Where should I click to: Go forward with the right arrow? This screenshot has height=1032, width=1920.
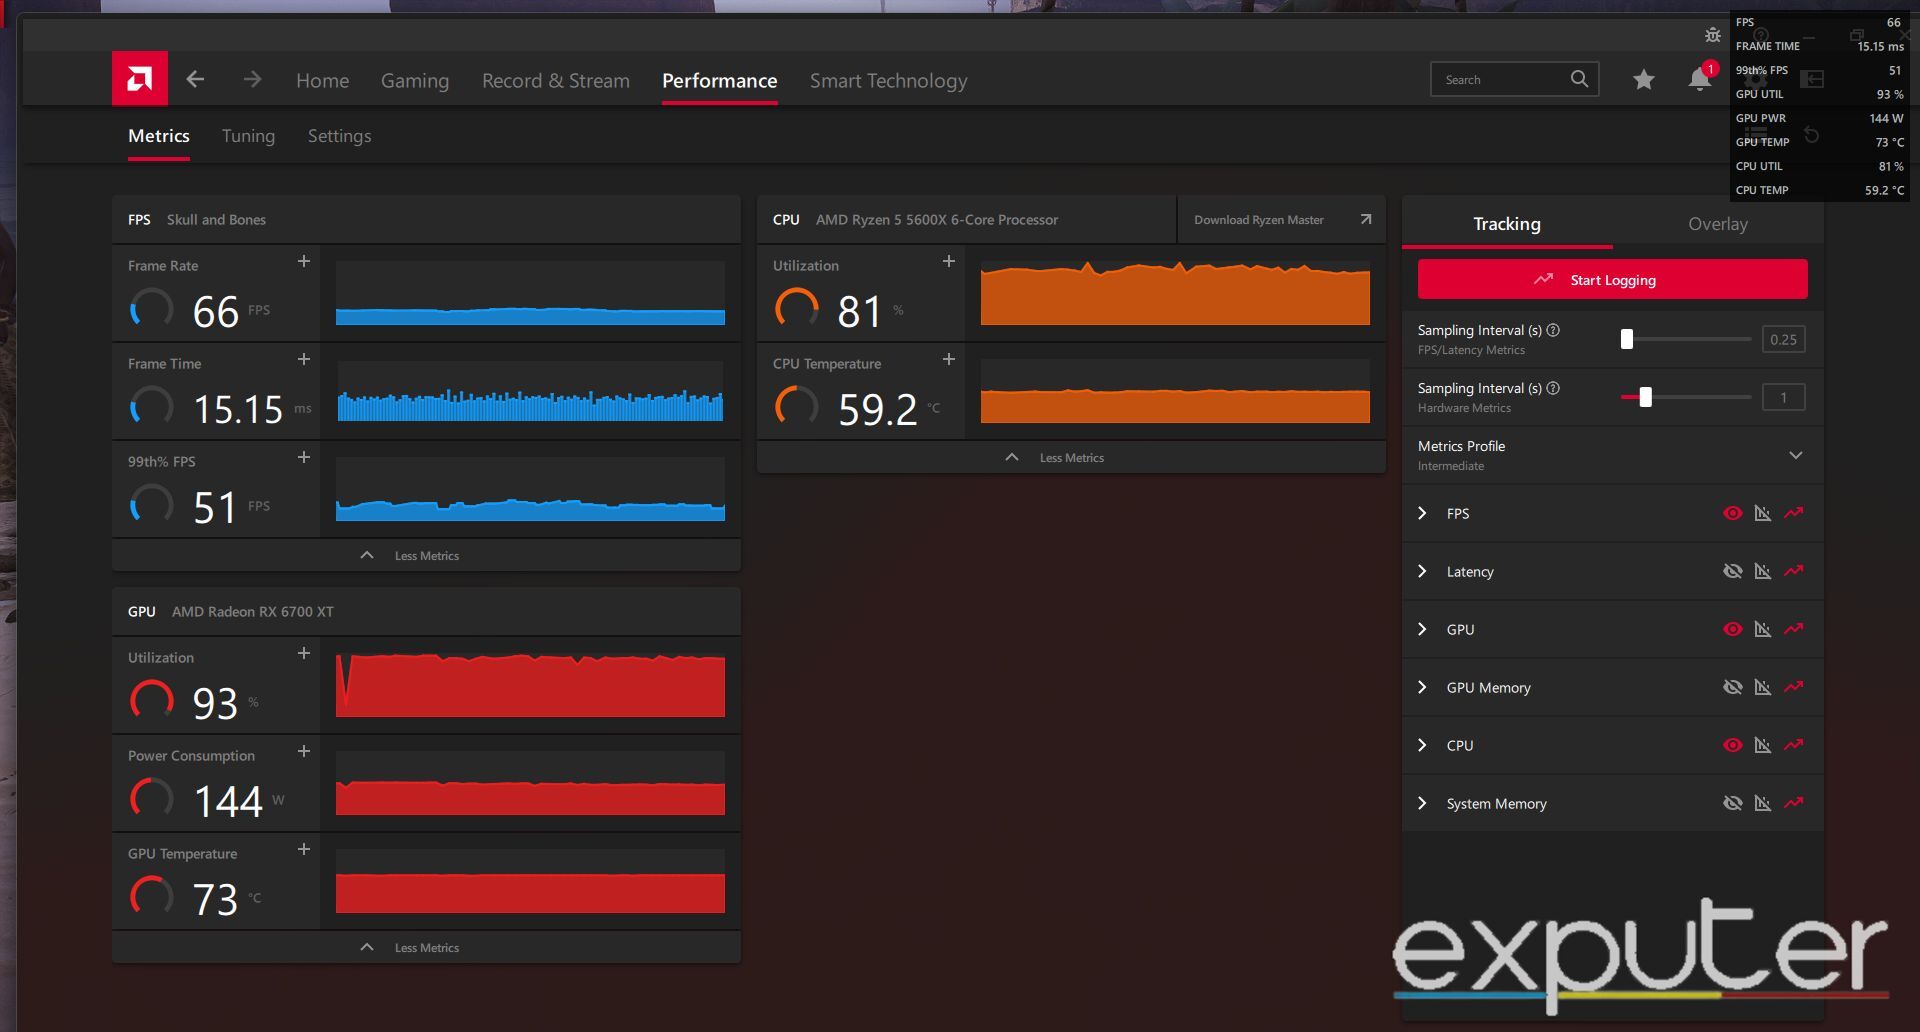(252, 79)
